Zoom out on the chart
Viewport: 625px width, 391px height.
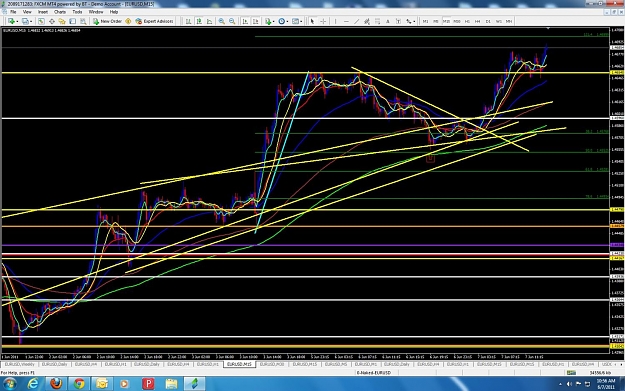232,21
